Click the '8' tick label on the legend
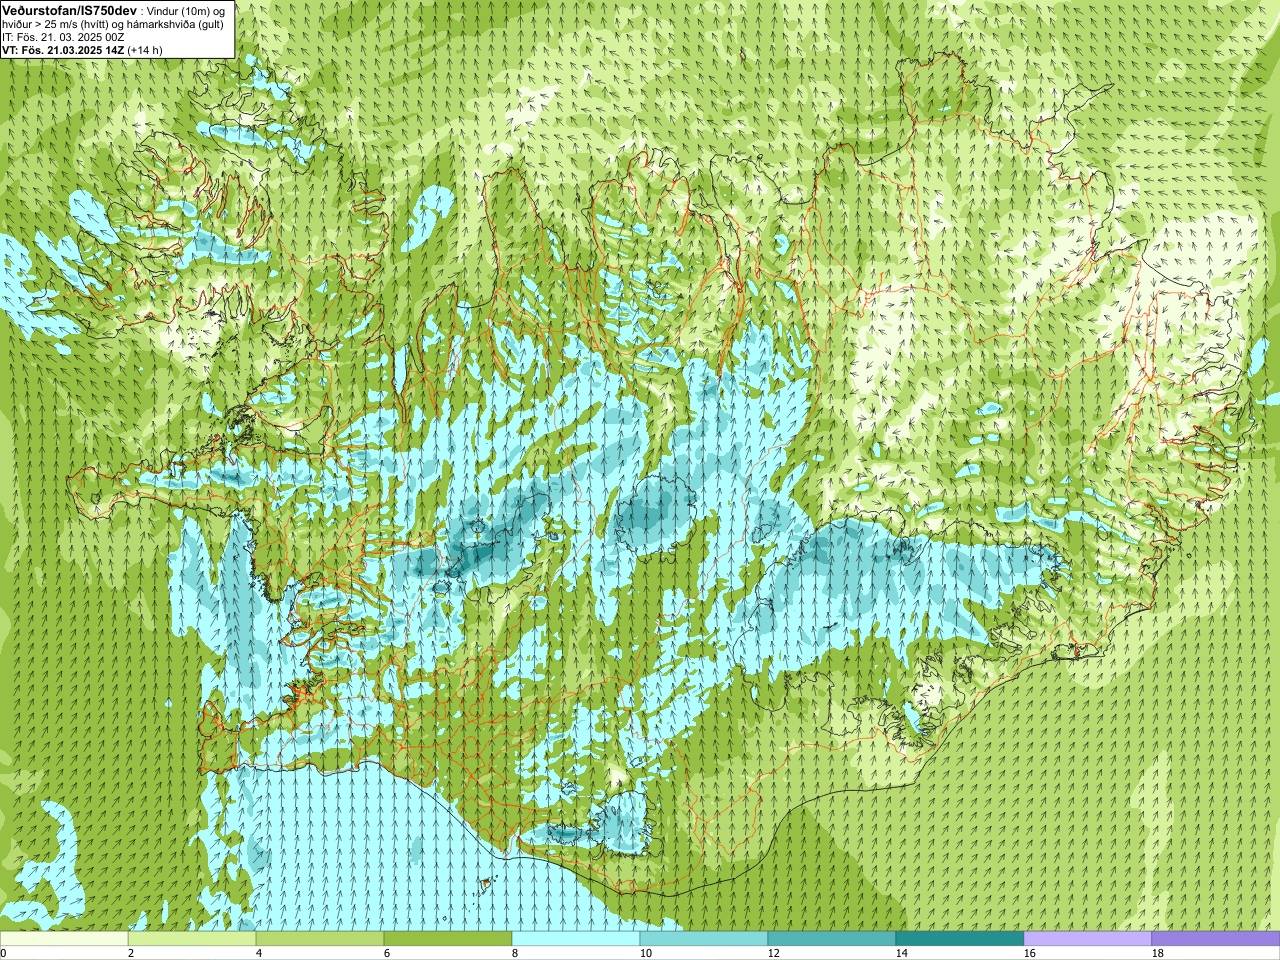This screenshot has width=1280, height=960. [515, 953]
